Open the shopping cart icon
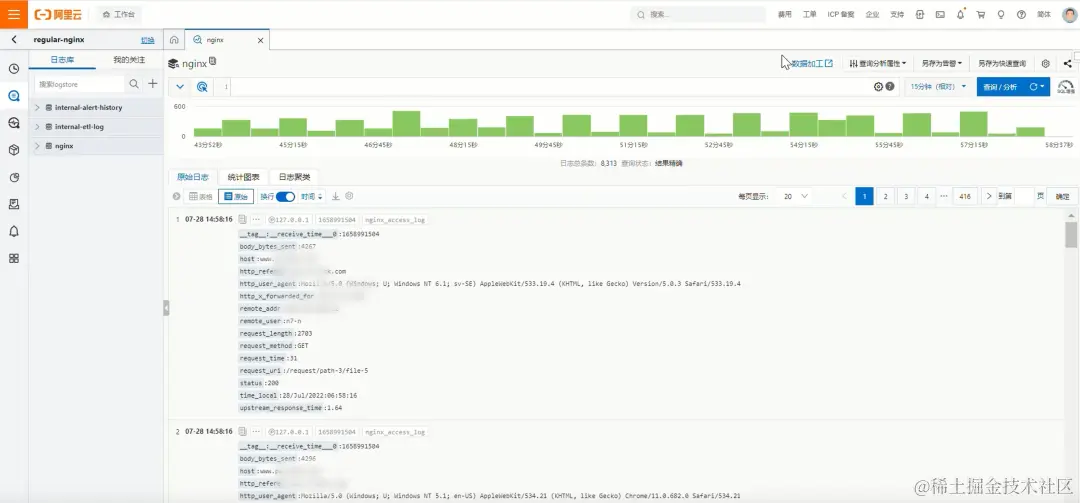This screenshot has height=503, width=1080. 981,14
